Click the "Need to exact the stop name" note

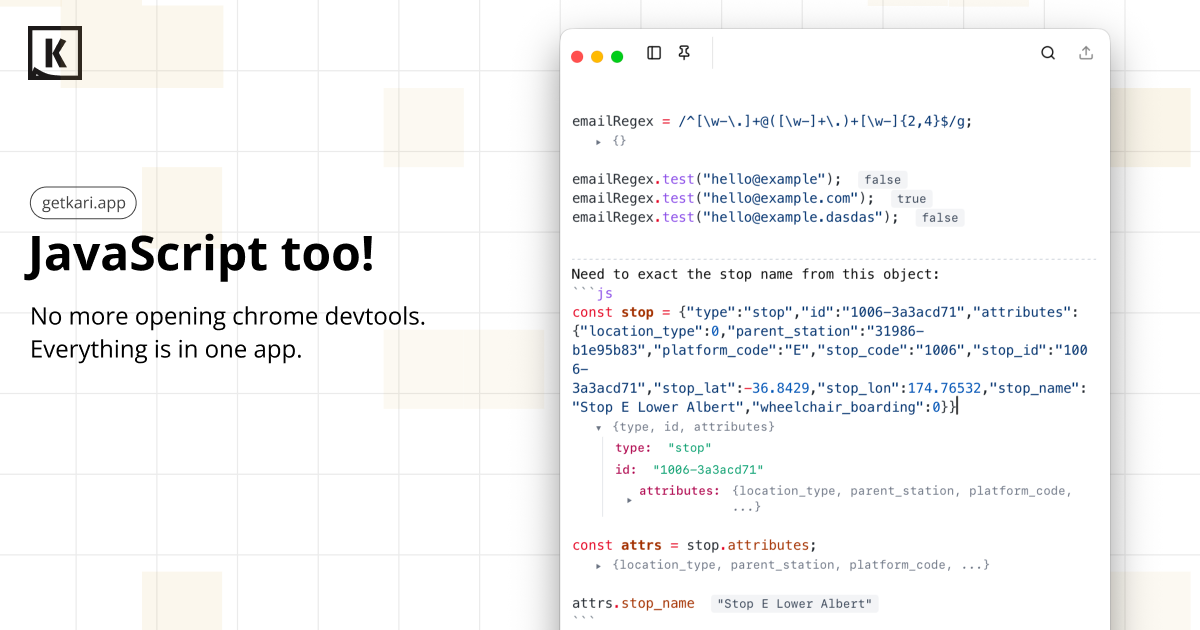(756, 274)
